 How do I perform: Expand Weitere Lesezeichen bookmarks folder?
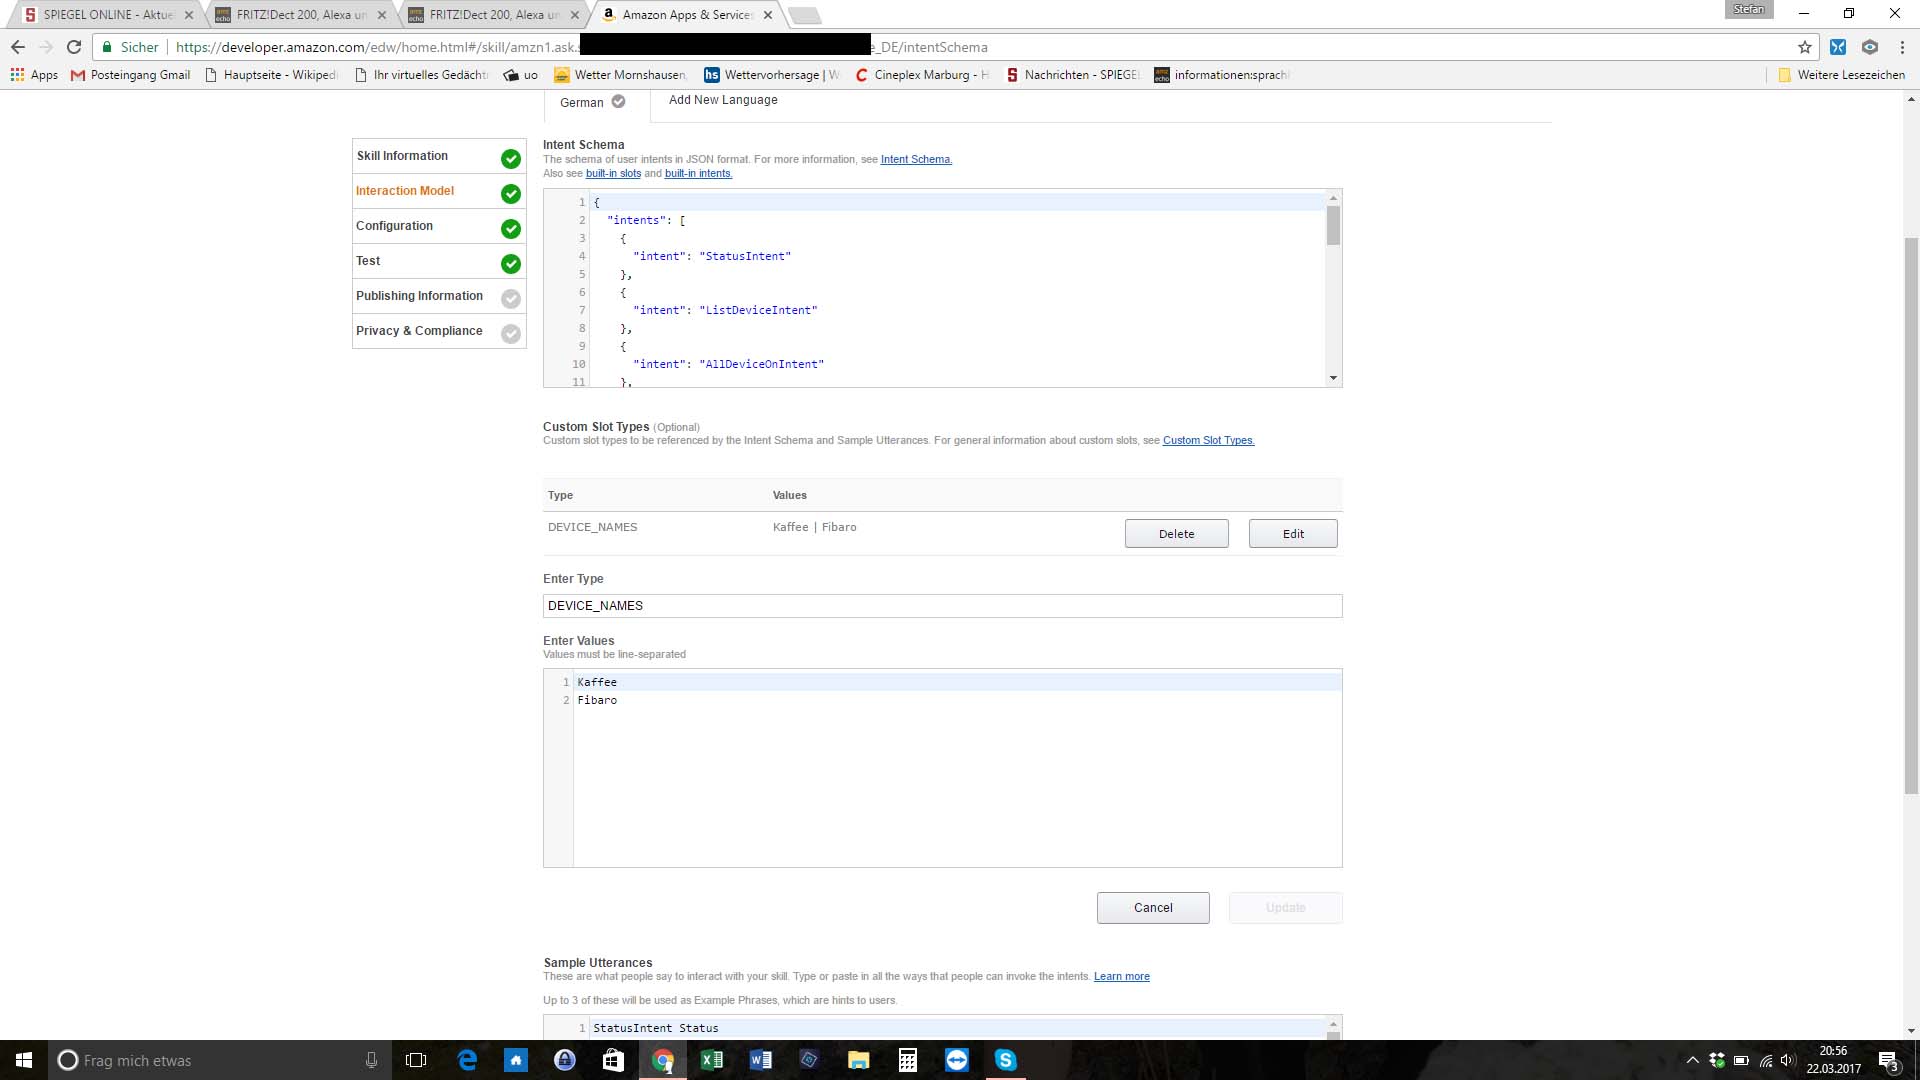1841,75
